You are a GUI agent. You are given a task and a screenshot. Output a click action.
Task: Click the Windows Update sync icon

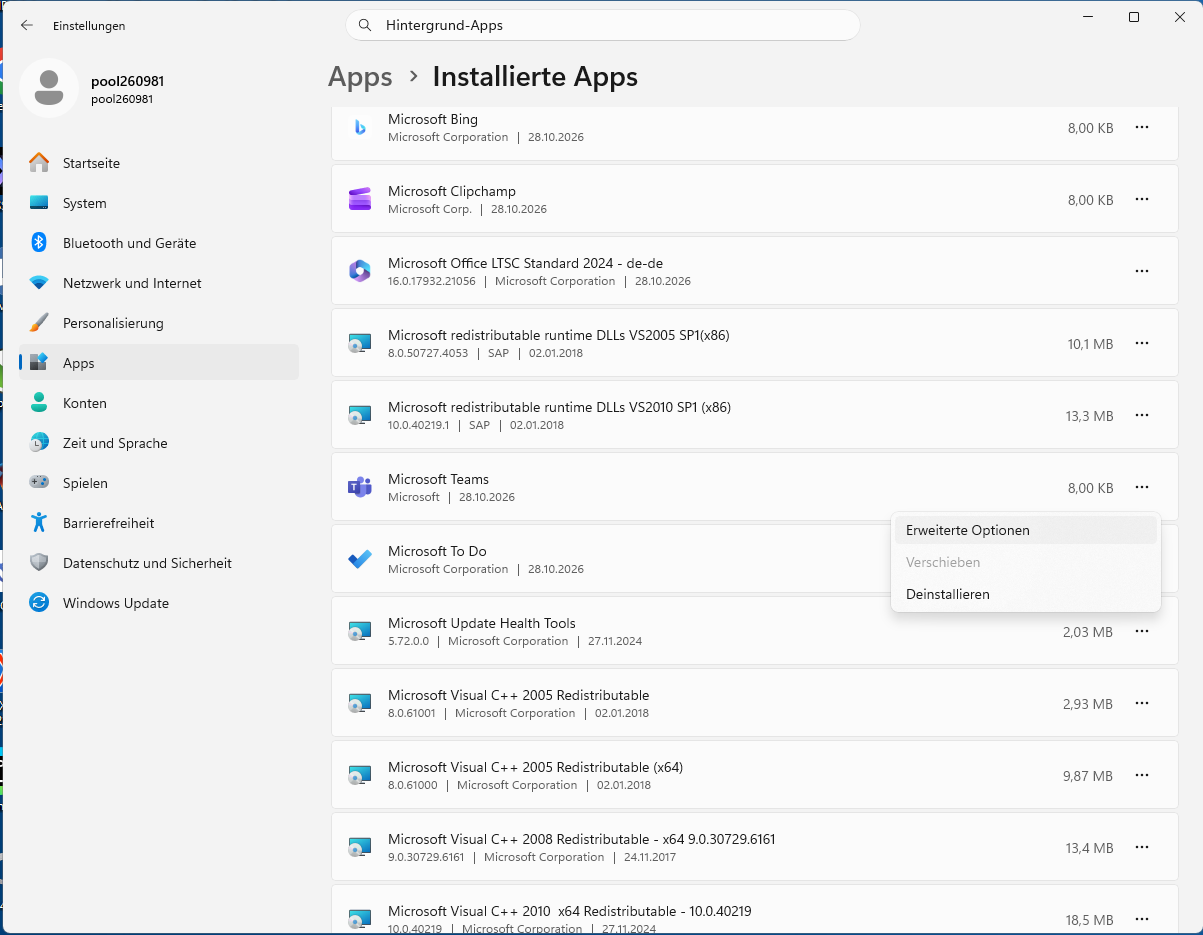(39, 603)
